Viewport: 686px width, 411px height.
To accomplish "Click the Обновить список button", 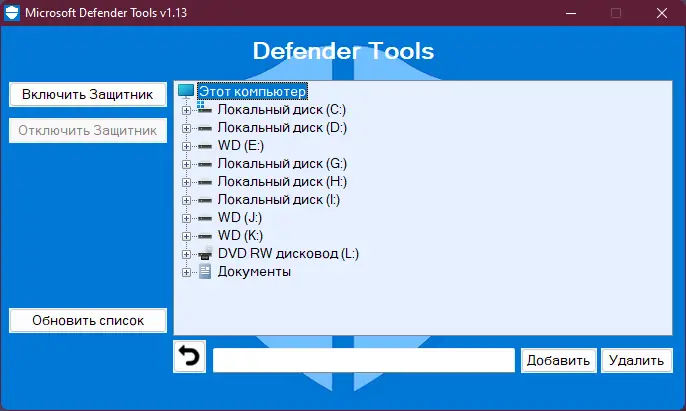I will point(88,320).
